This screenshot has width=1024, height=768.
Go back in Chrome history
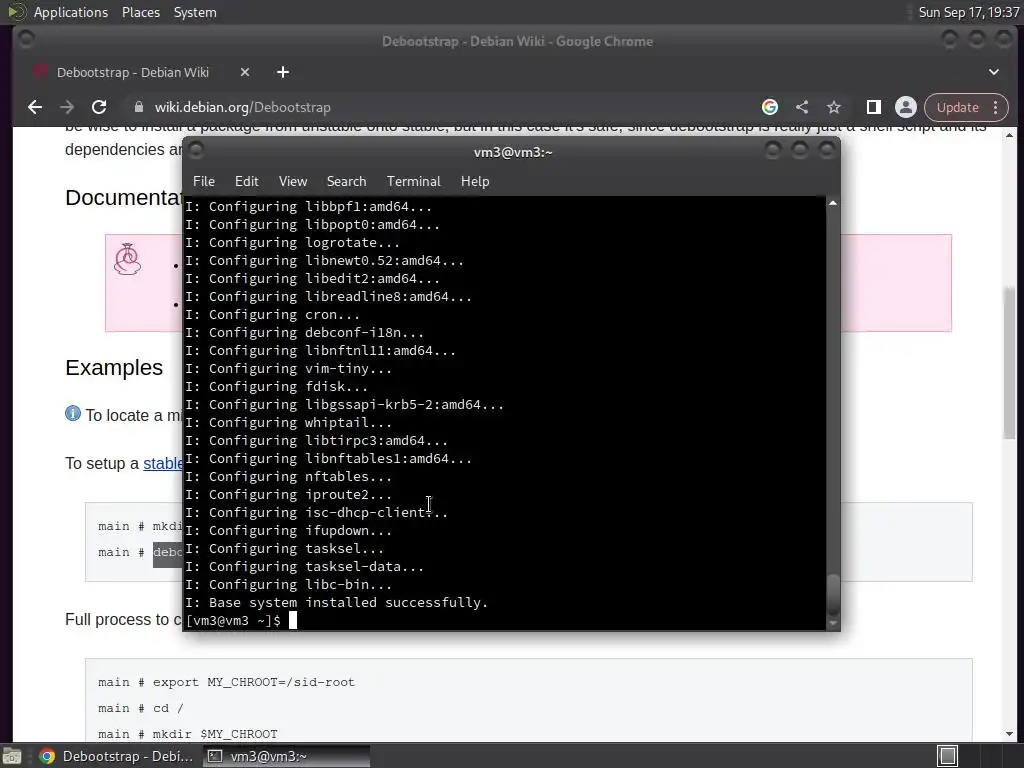(x=35, y=107)
